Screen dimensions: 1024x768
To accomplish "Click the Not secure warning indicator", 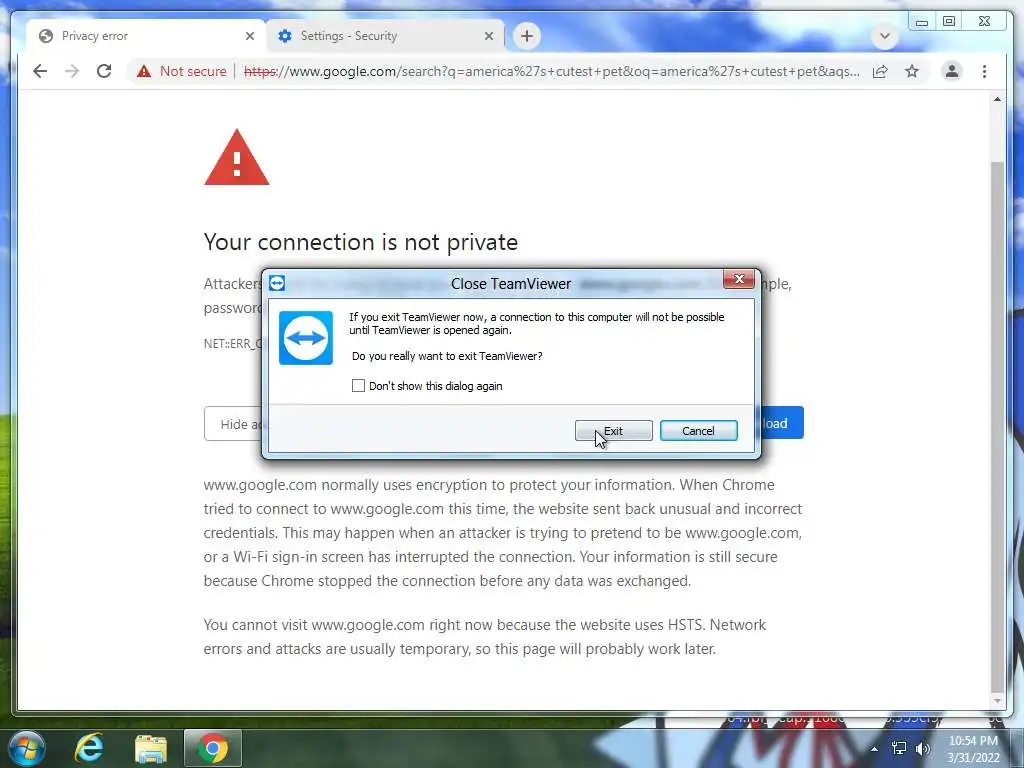I will 182,71.
